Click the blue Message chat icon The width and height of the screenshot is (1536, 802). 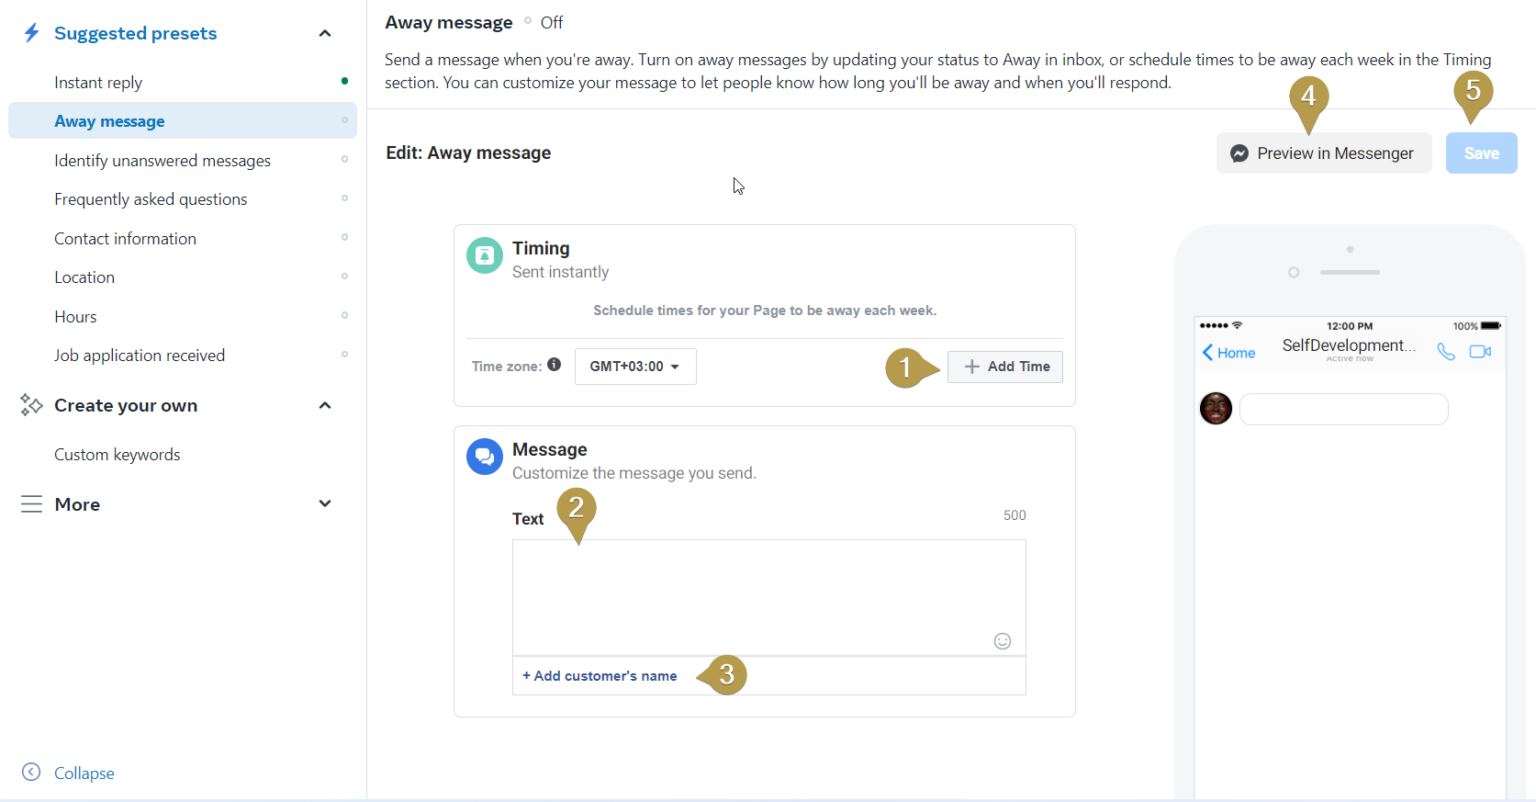(485, 457)
